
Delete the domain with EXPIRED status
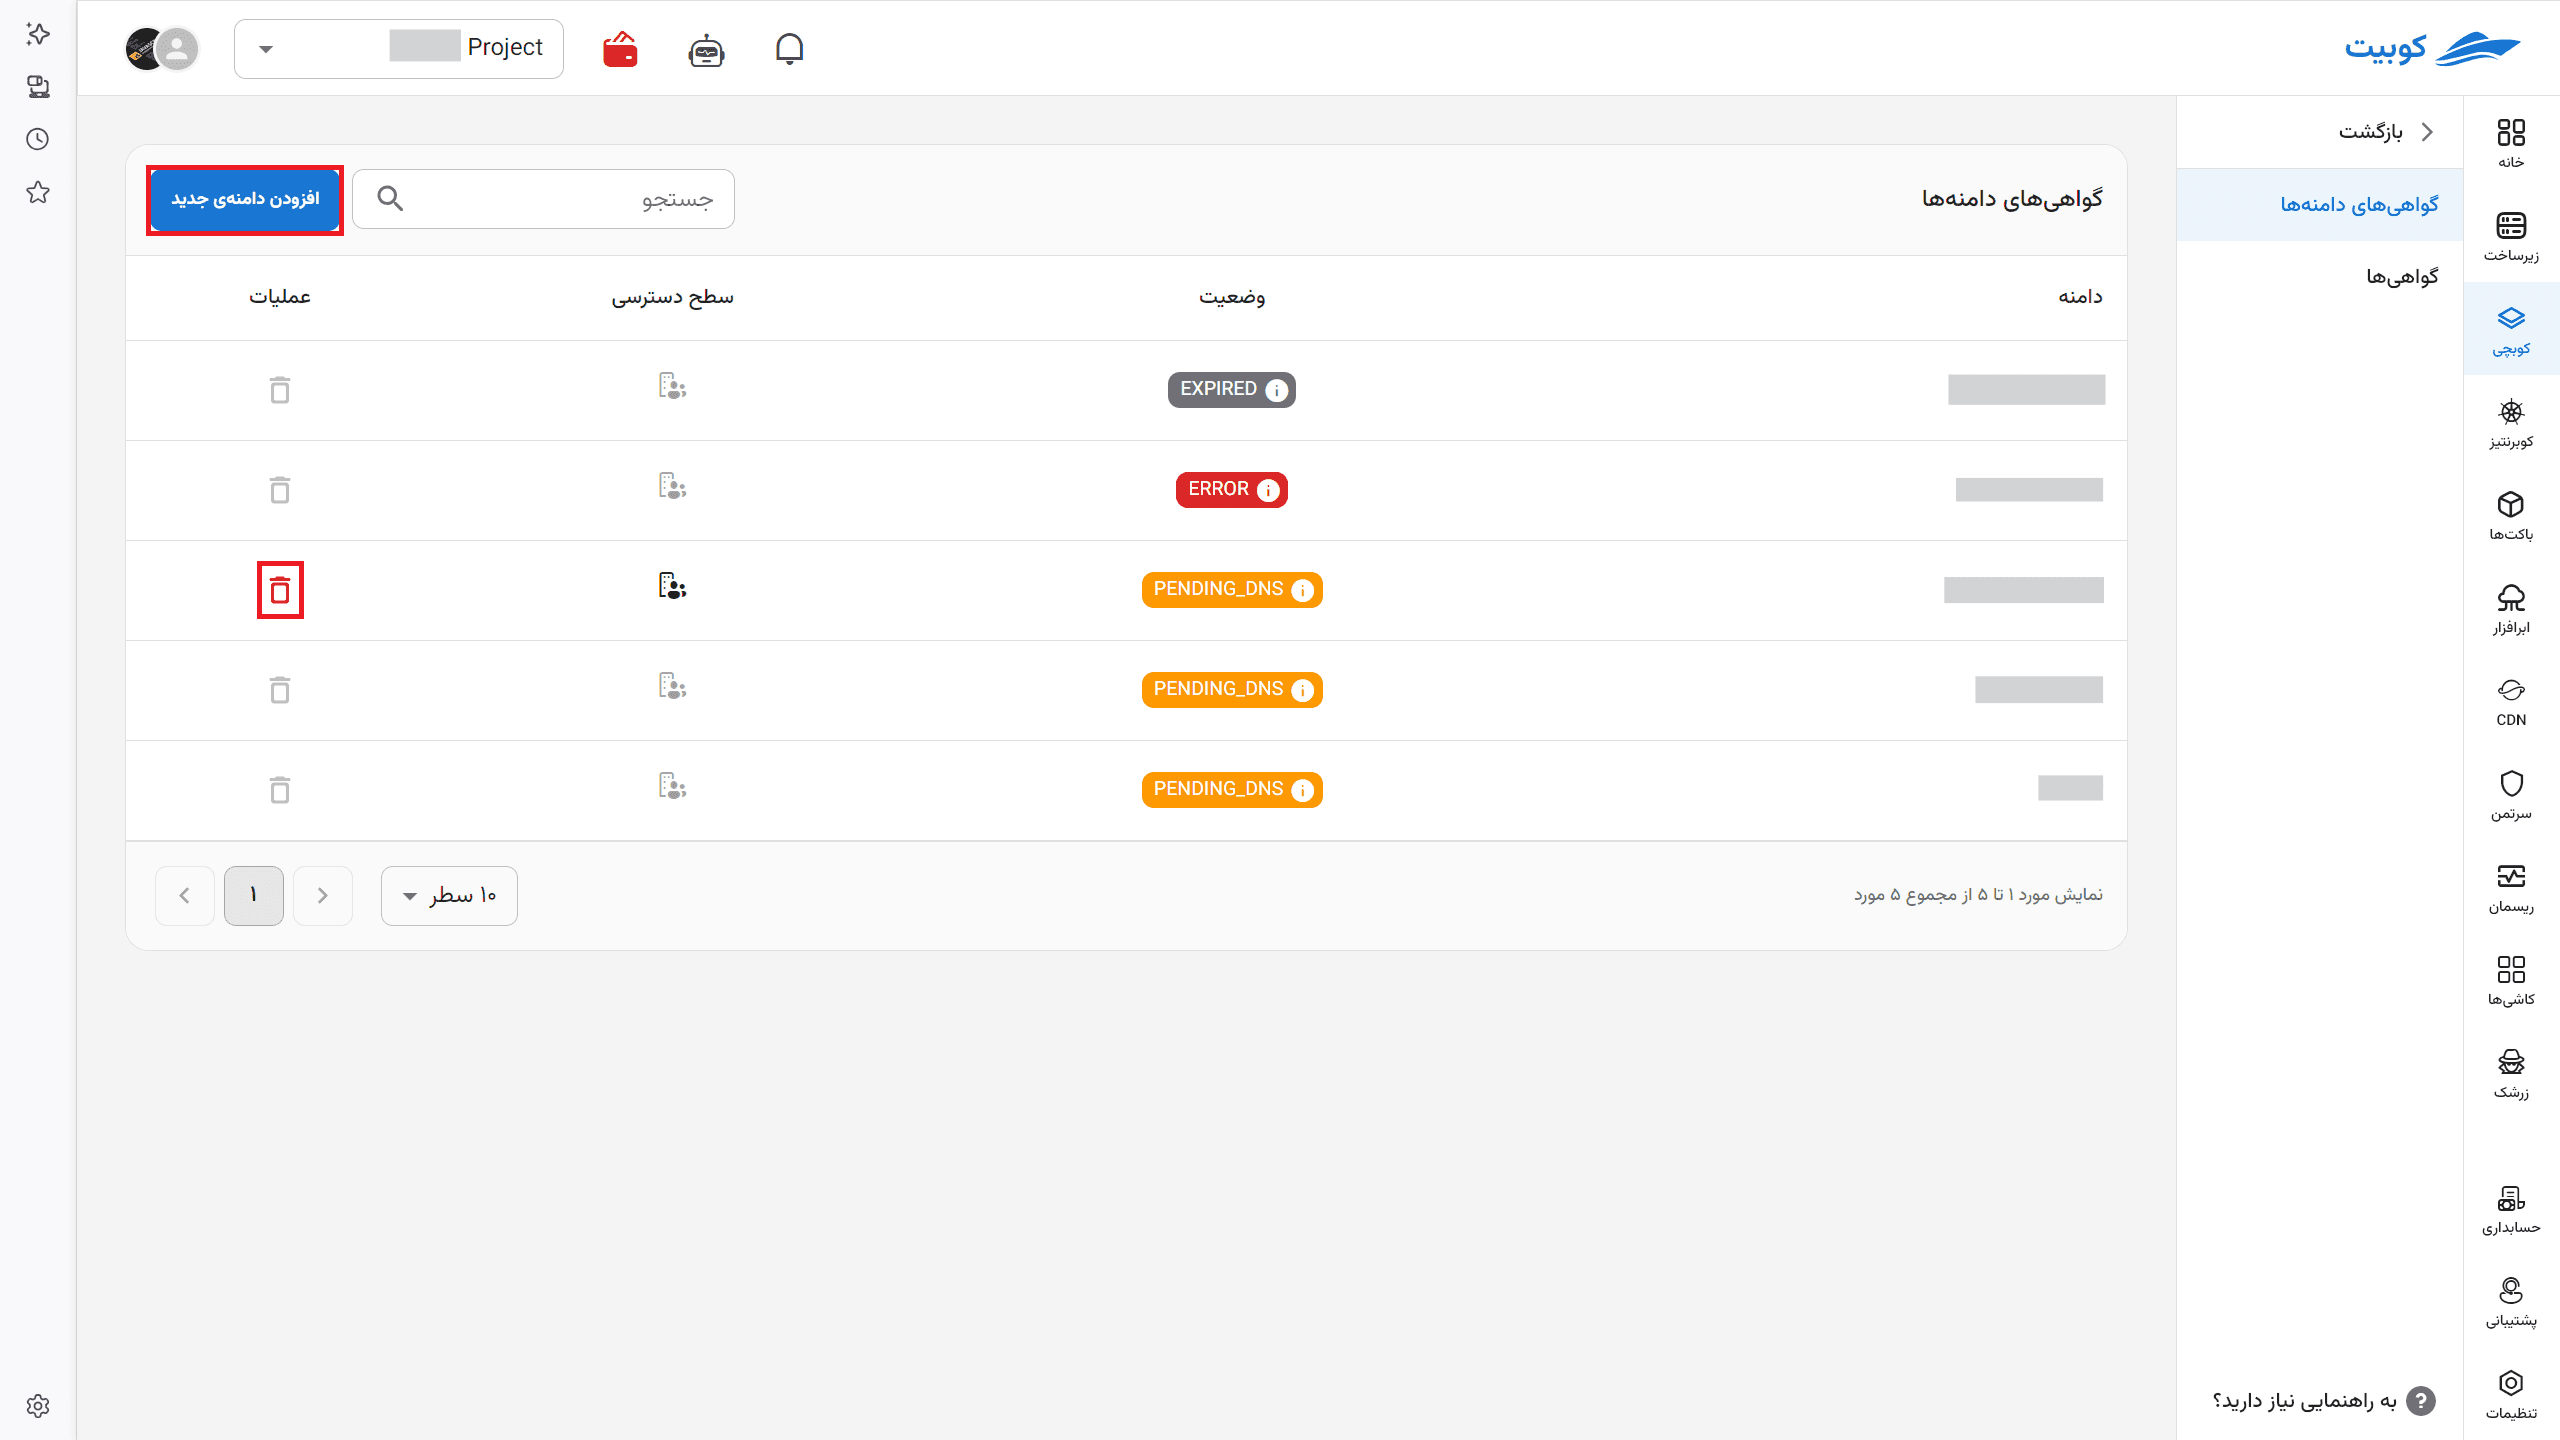280,390
